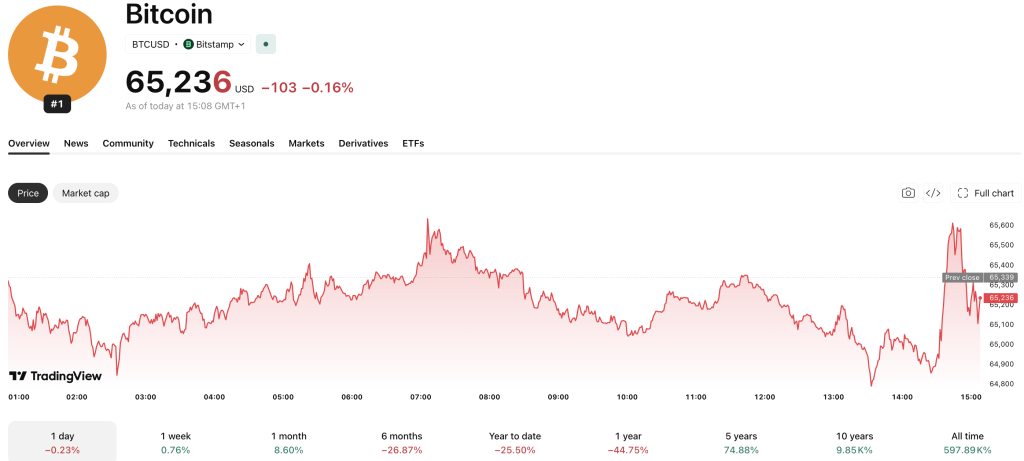Pick the 1 year range
The width and height of the screenshot is (1024, 461).
(x=628, y=443)
